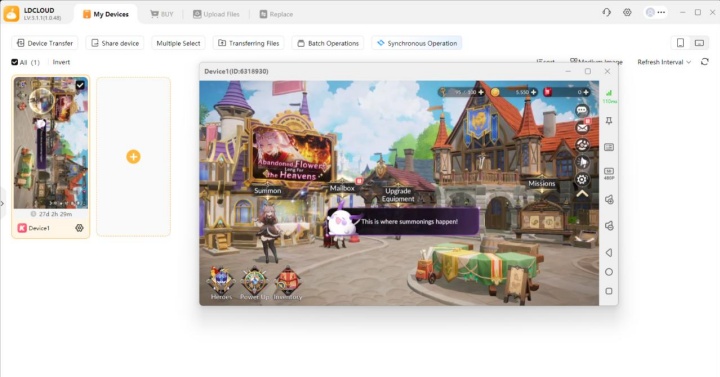Tap the Mailbox label in the game
The image size is (720, 377).
coord(342,188)
